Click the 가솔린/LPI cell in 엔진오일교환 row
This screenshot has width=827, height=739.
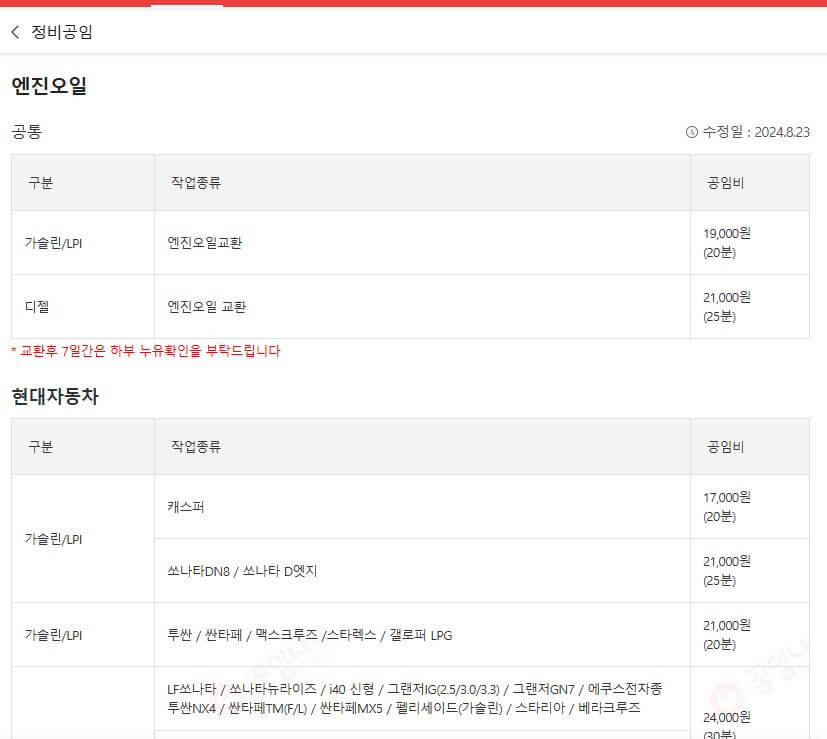[x=83, y=243]
